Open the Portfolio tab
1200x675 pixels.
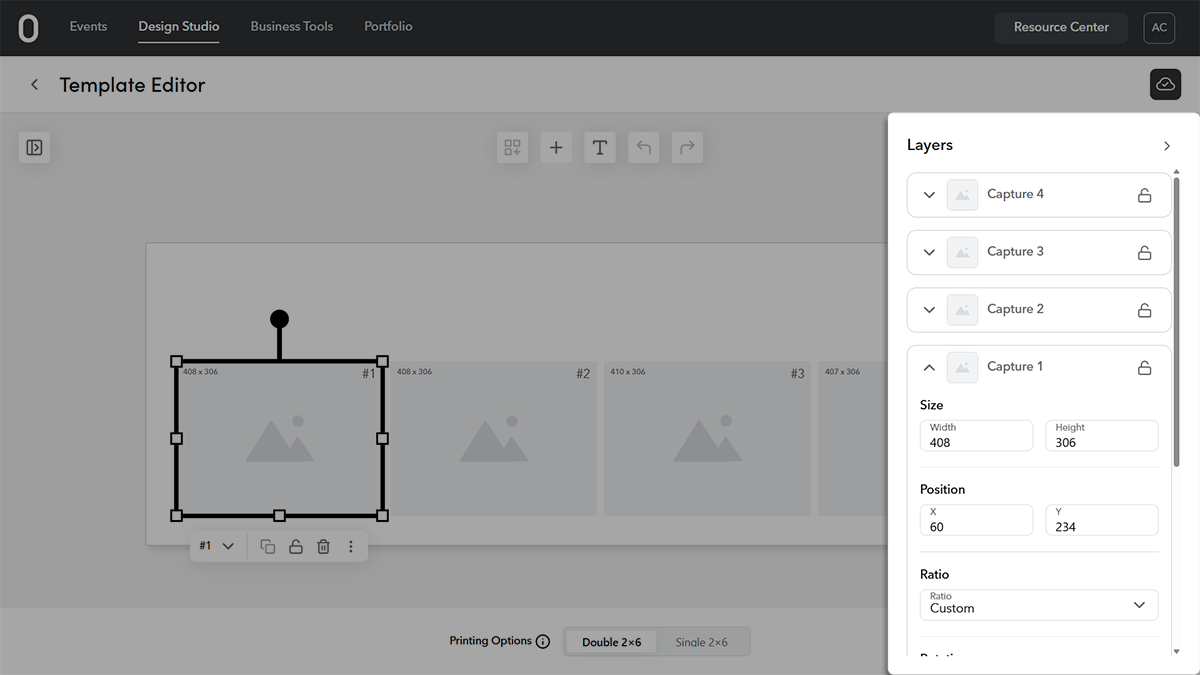pos(388,27)
